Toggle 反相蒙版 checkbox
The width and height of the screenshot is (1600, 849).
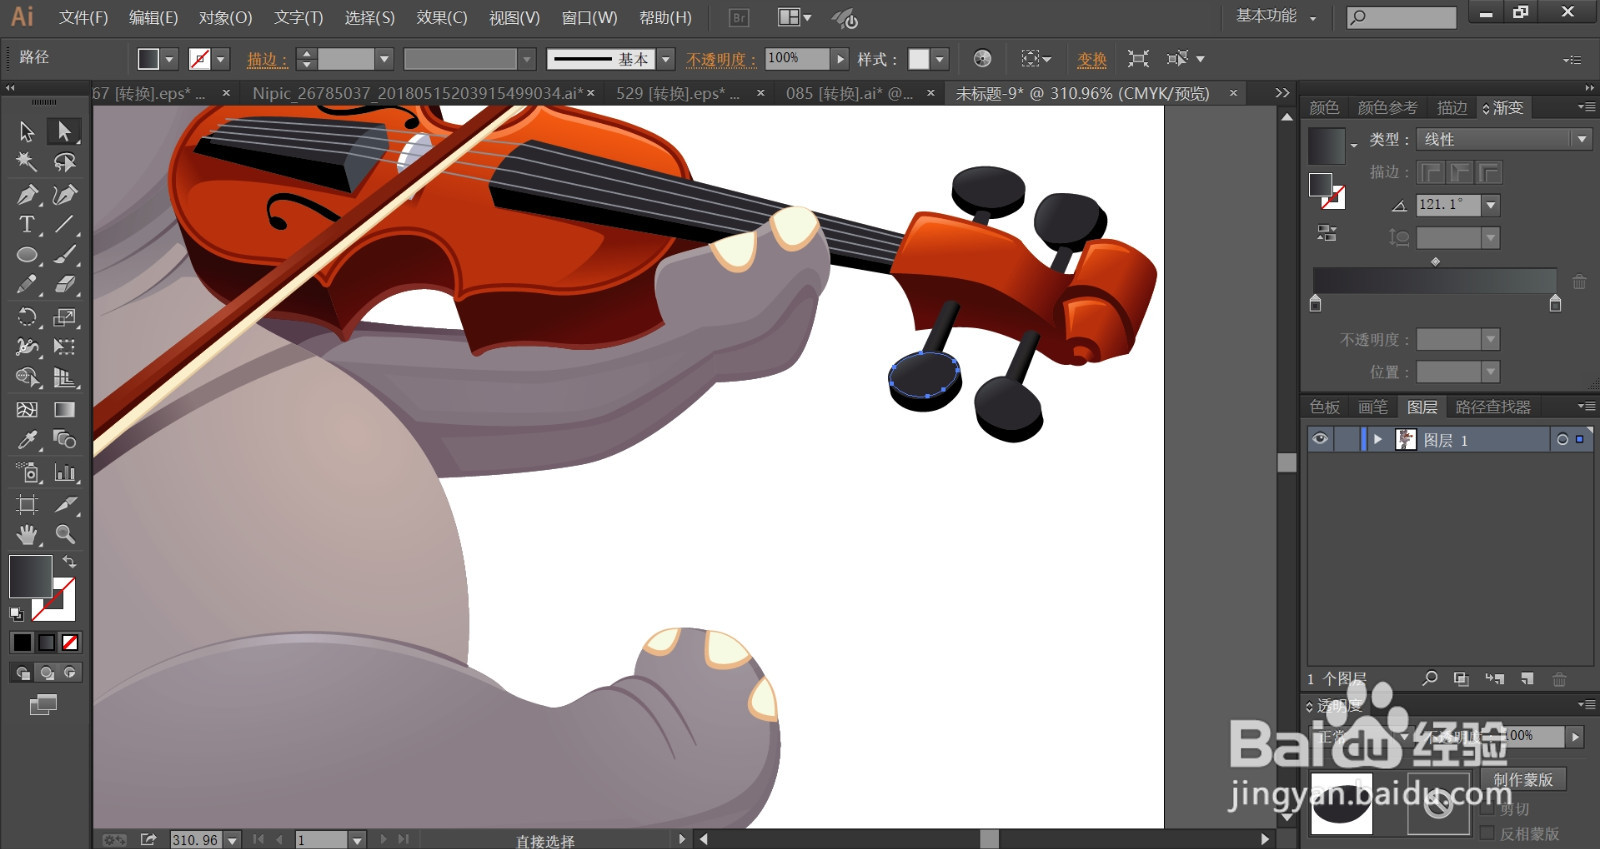(1488, 833)
